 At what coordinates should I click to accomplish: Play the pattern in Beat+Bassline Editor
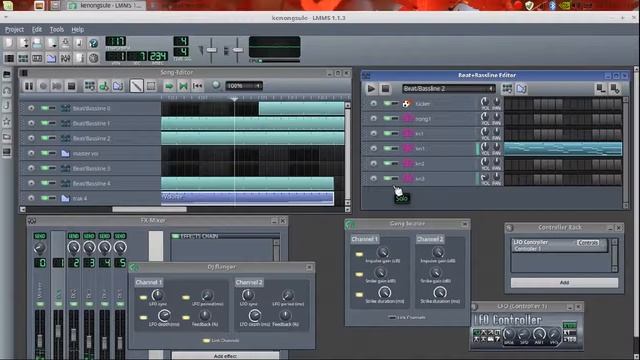(371, 88)
